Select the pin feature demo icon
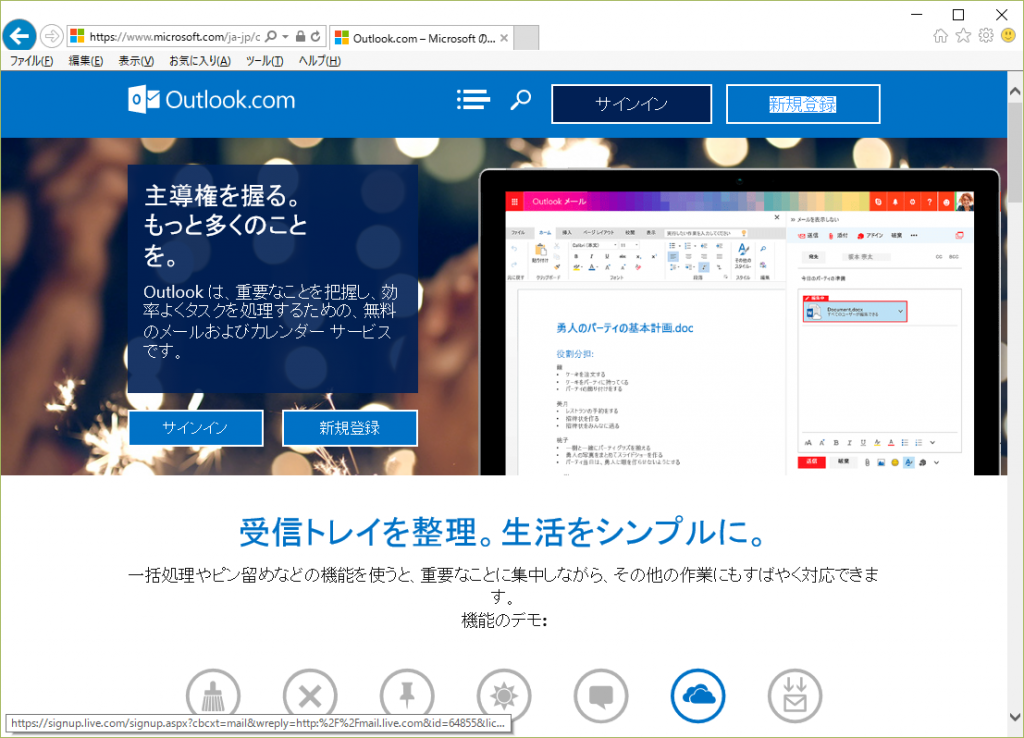 [x=407, y=696]
